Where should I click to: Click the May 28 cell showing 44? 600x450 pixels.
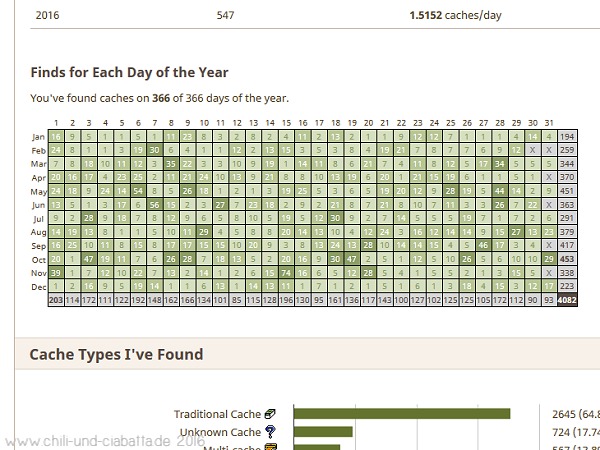coord(500,191)
